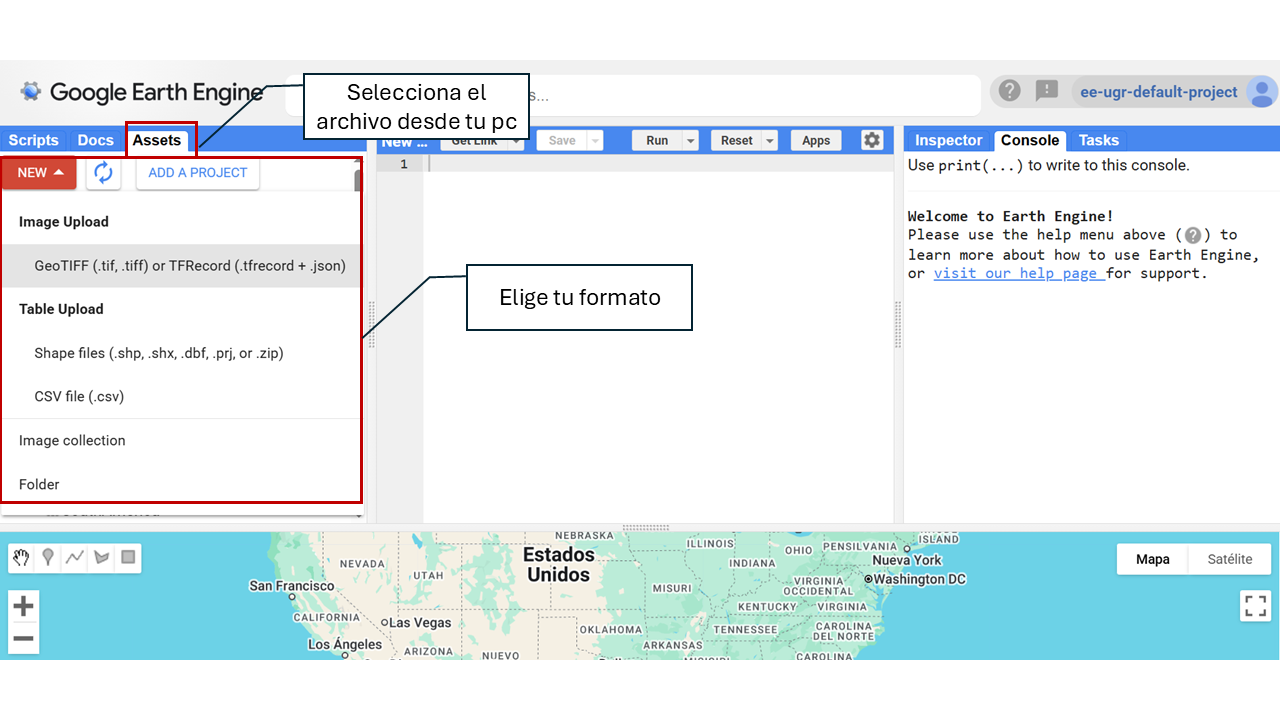Click the refresh assets icon

click(x=103, y=173)
